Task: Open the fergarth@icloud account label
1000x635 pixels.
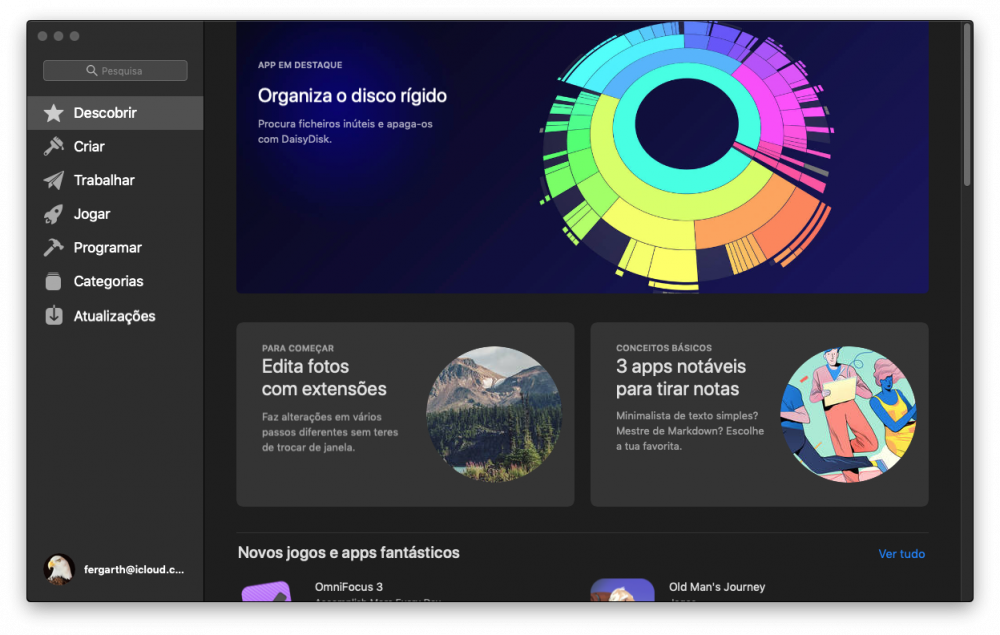Action: [134, 569]
